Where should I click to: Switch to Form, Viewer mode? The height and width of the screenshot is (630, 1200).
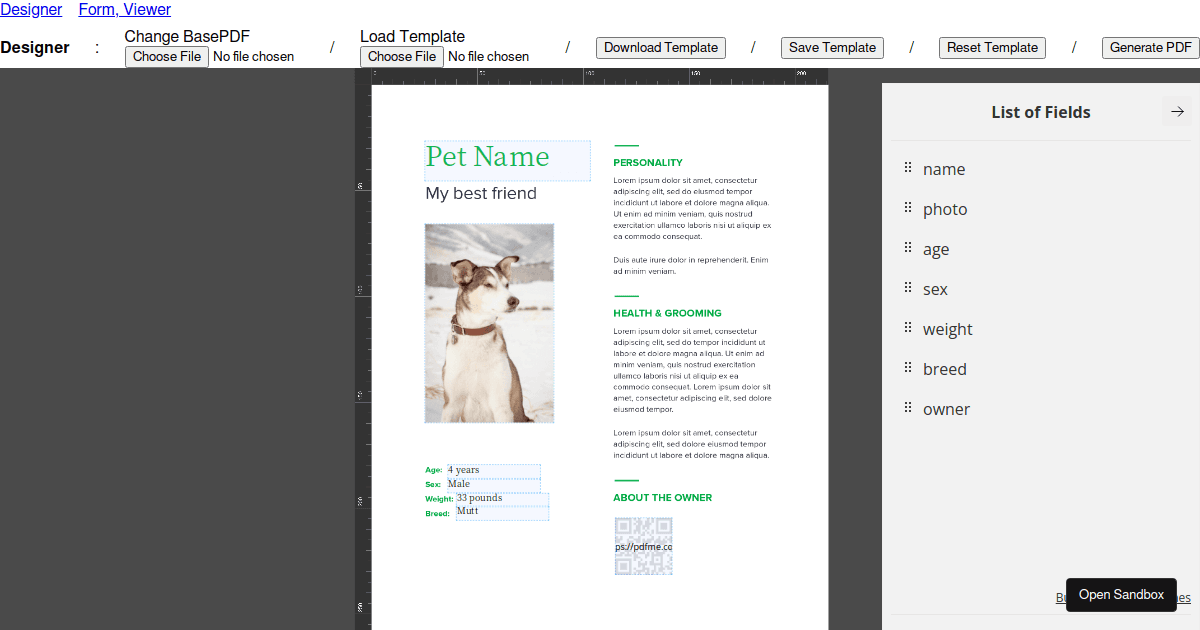(124, 9)
